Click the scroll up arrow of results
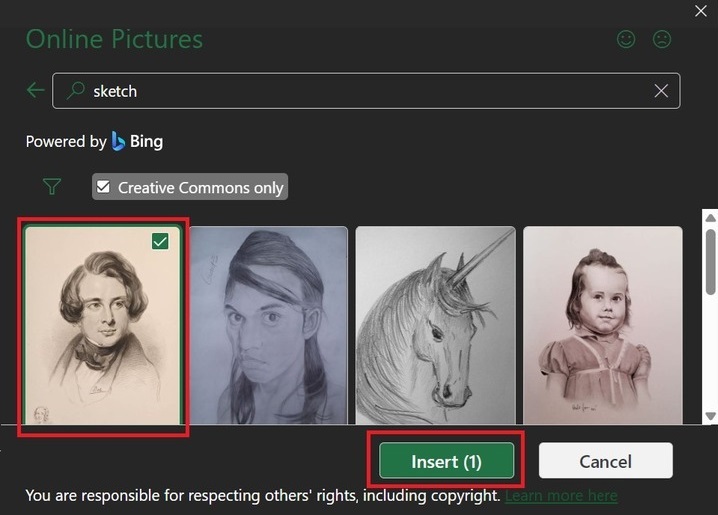 pyautogui.click(x=709, y=217)
